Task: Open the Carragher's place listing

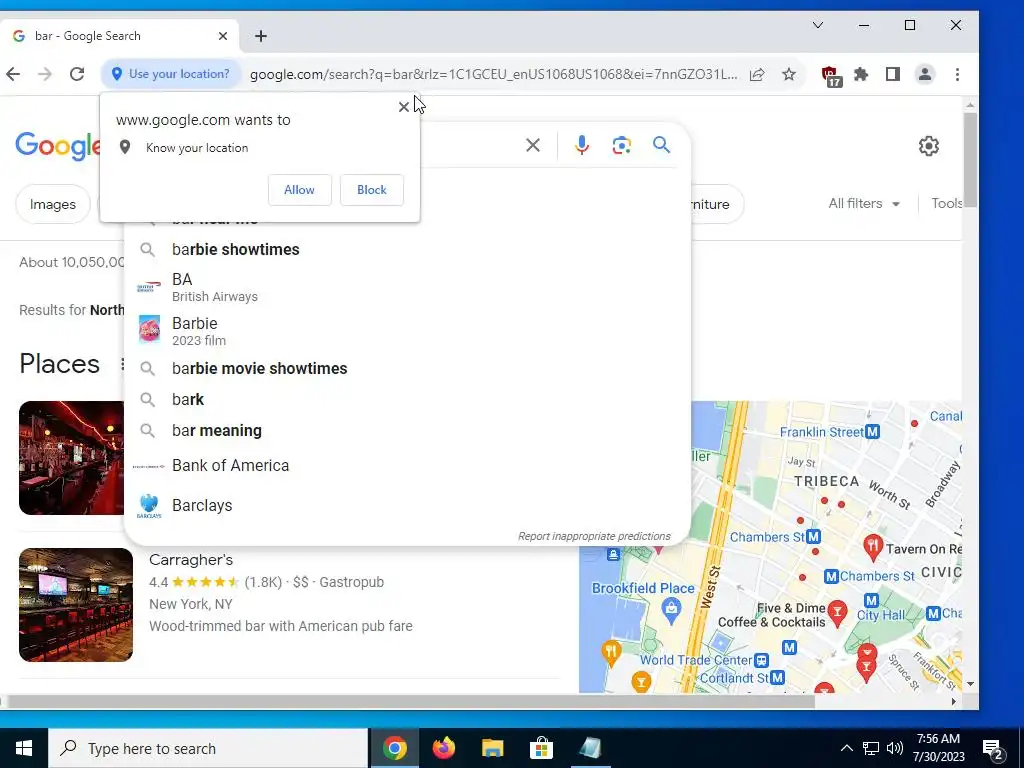Action: coord(191,560)
